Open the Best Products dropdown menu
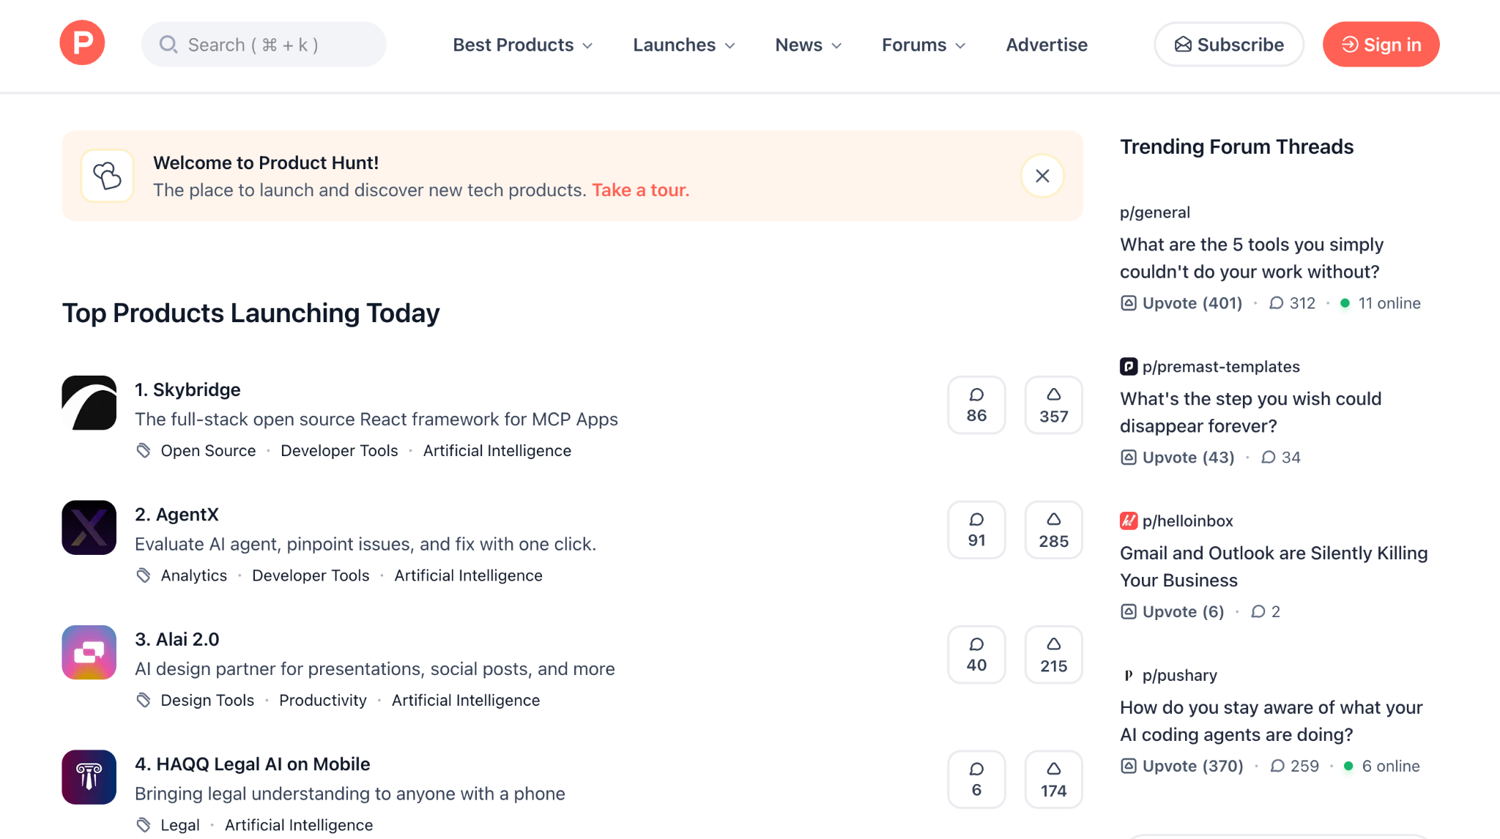This screenshot has width=1500, height=839. [x=523, y=45]
